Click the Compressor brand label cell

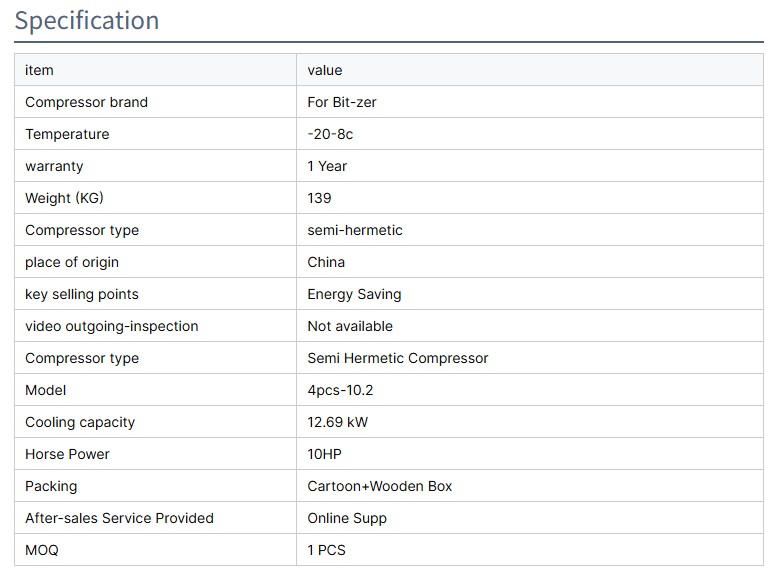pyautogui.click(x=86, y=102)
